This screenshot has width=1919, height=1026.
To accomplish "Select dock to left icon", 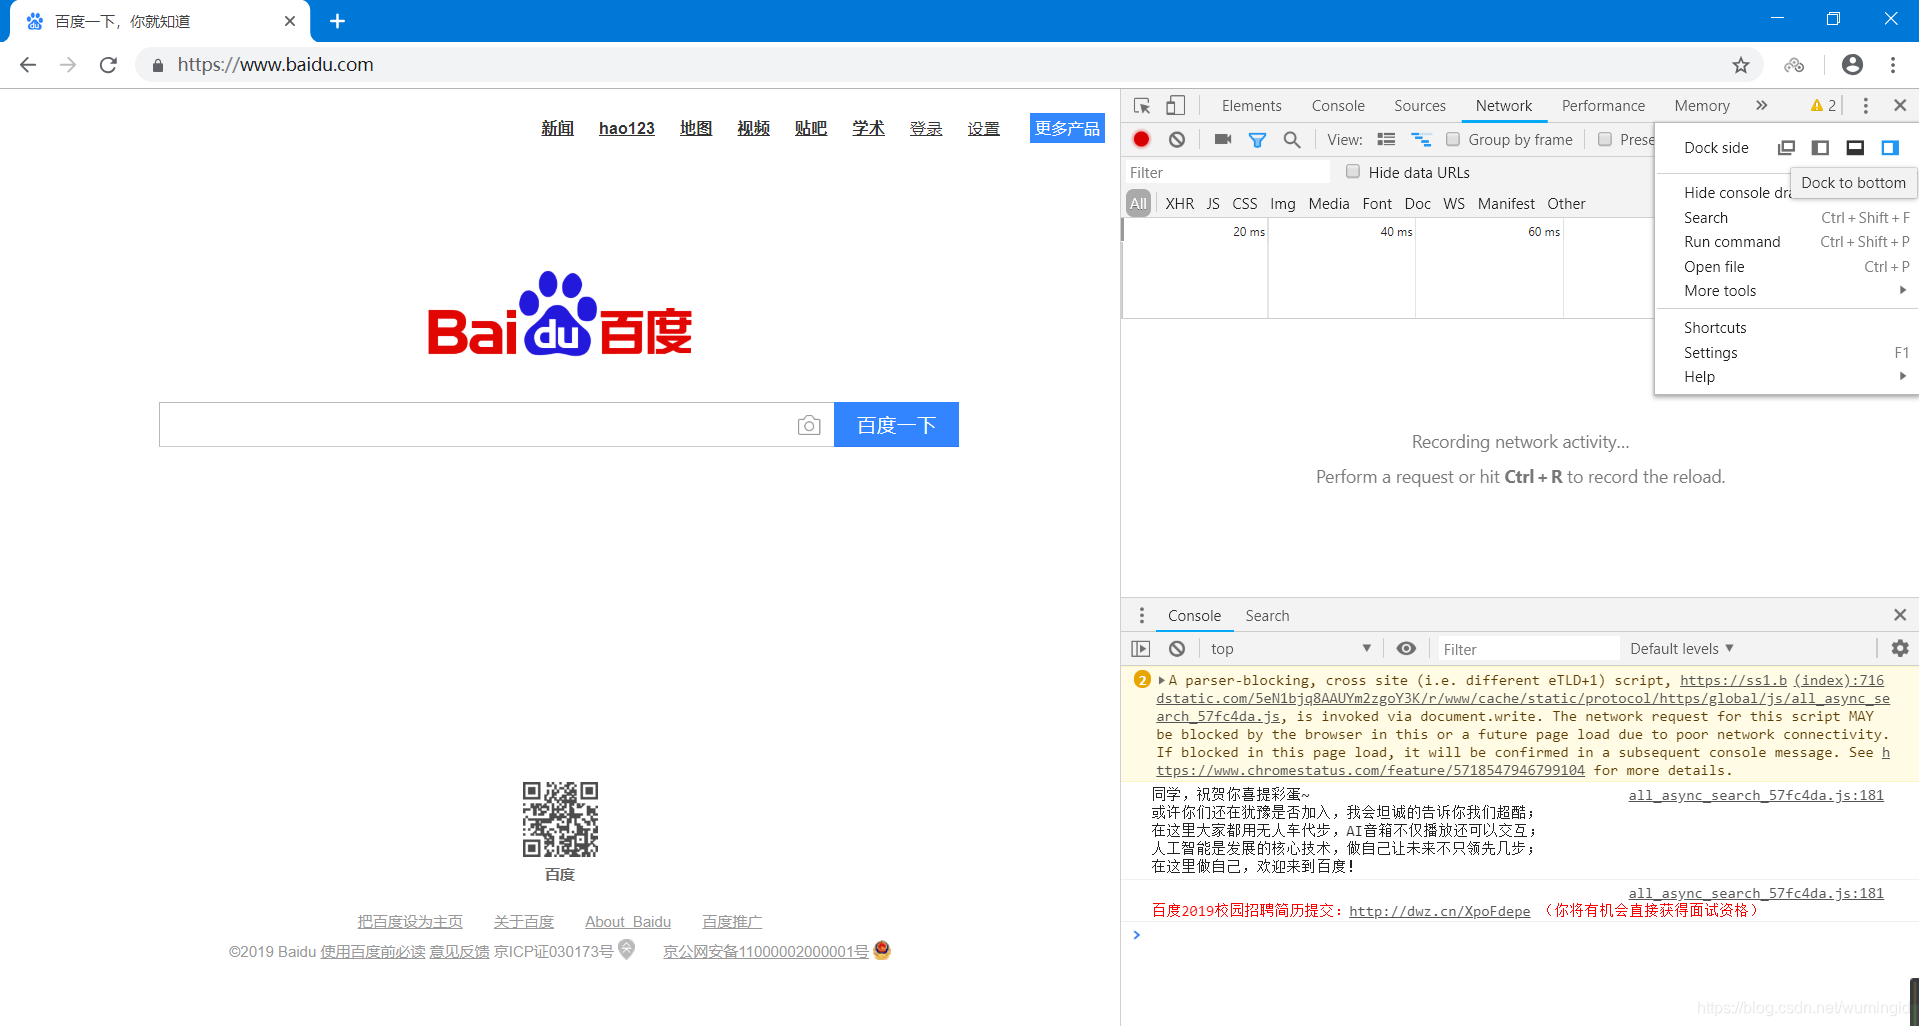I will tap(1820, 148).
